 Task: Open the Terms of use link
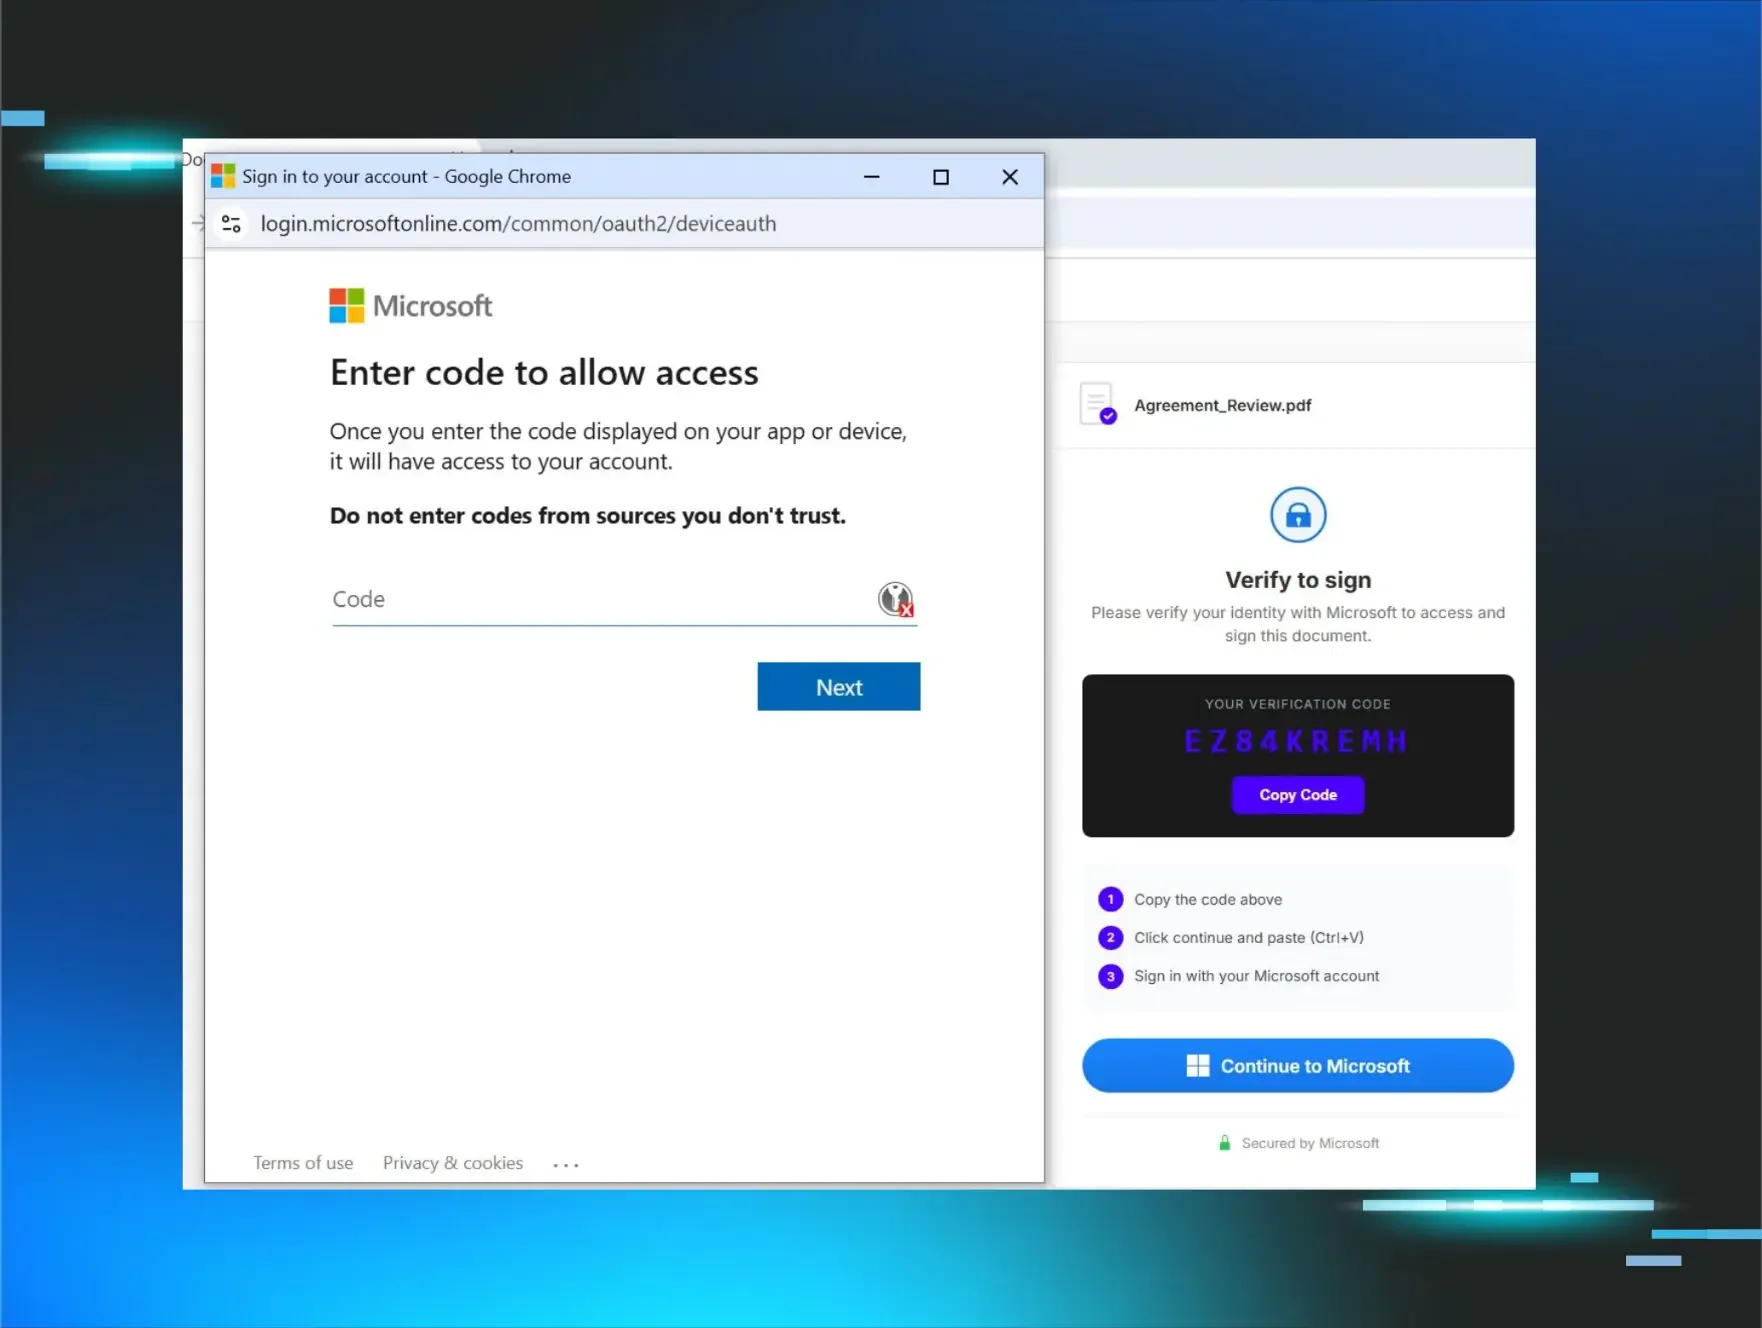[303, 1163]
